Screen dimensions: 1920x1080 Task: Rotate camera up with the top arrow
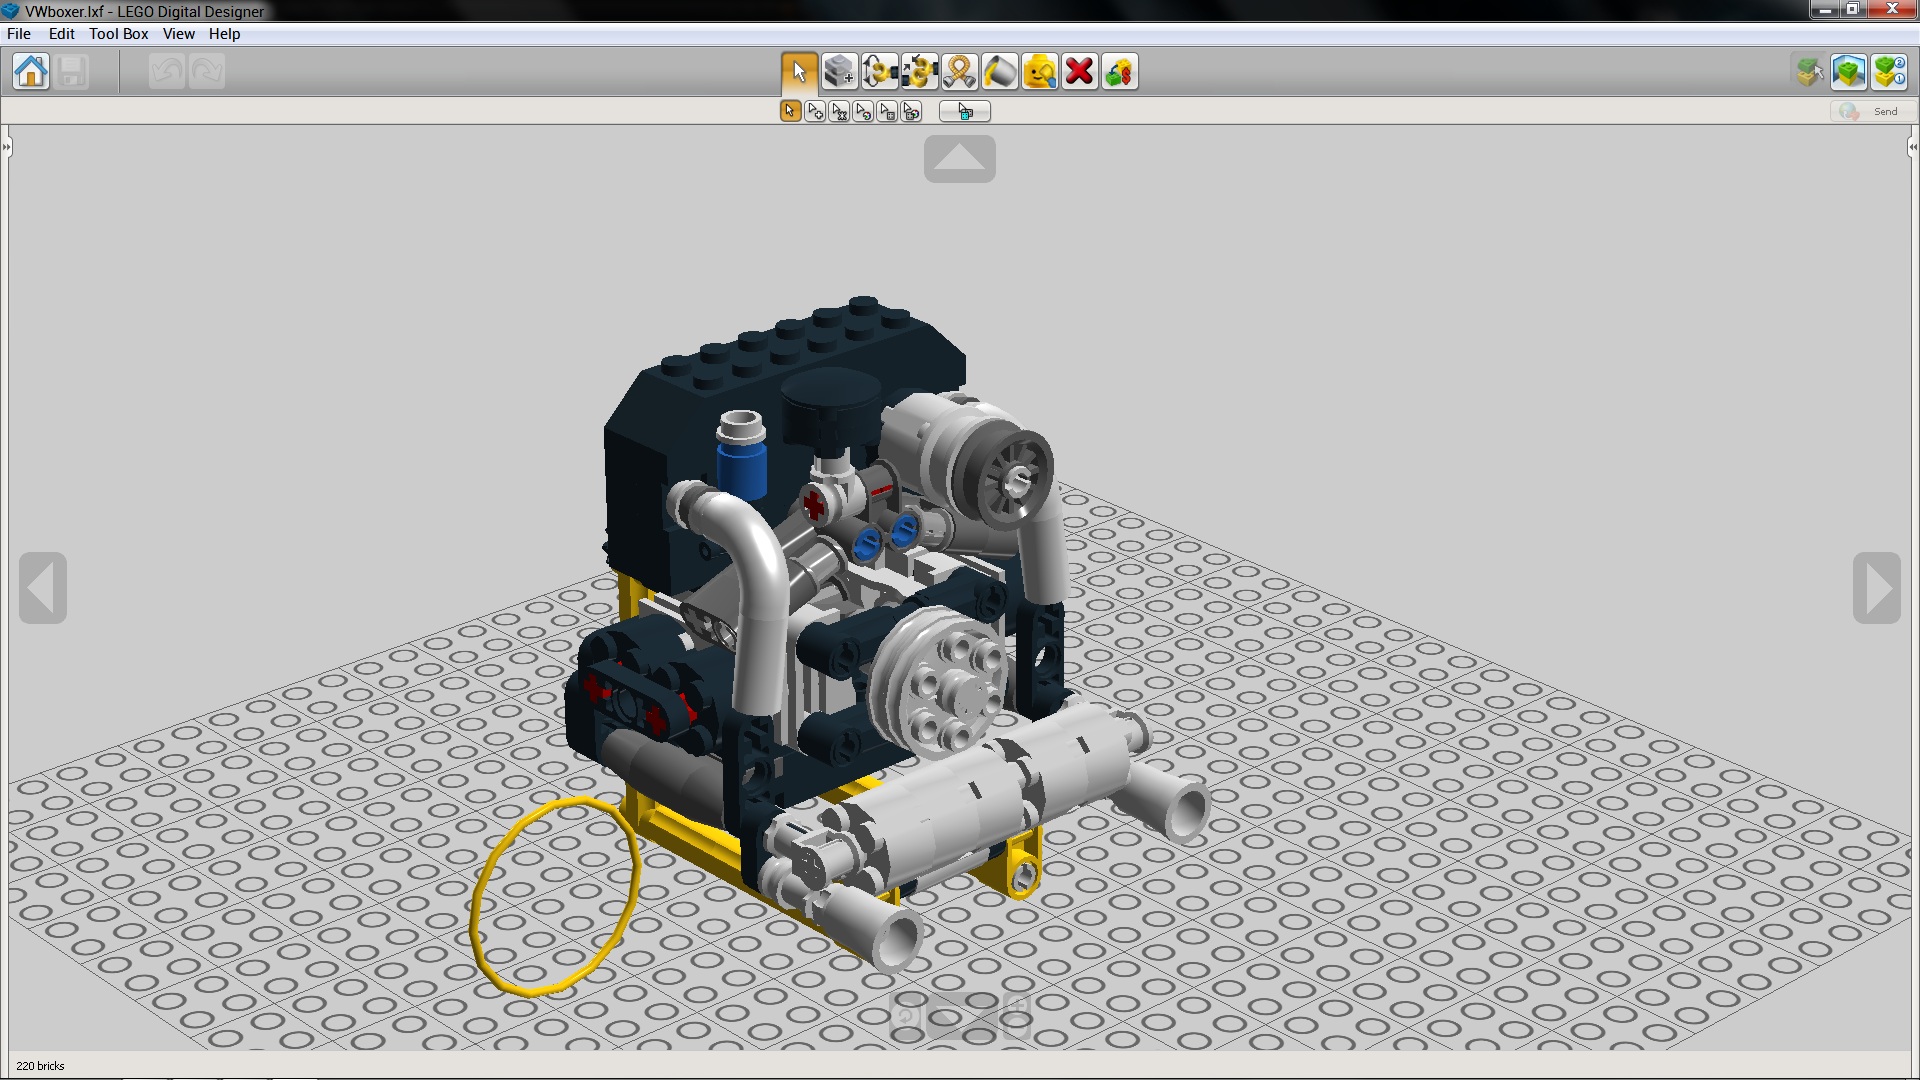point(960,159)
